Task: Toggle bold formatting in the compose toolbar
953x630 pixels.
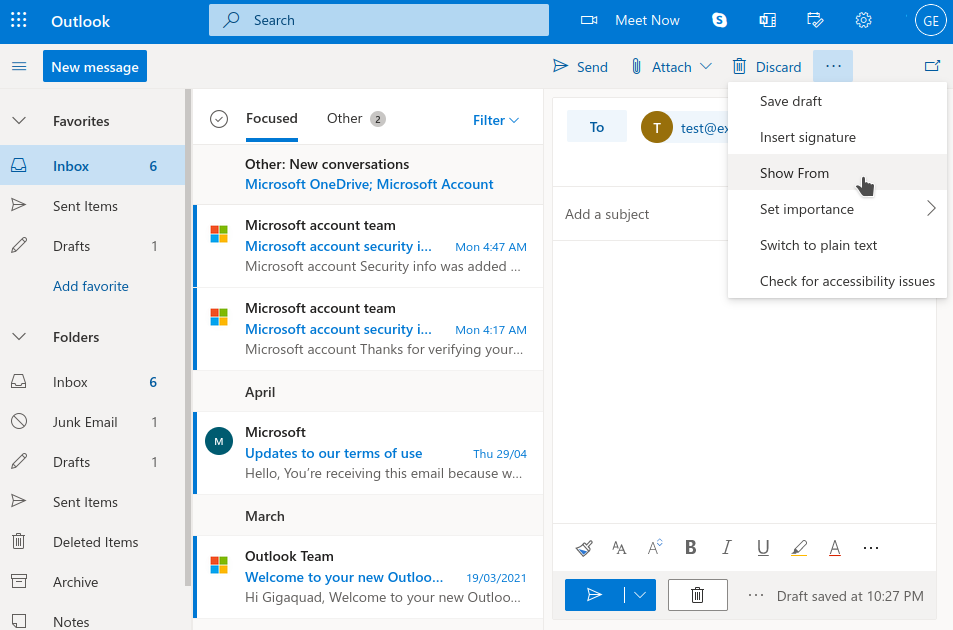Action: (690, 547)
